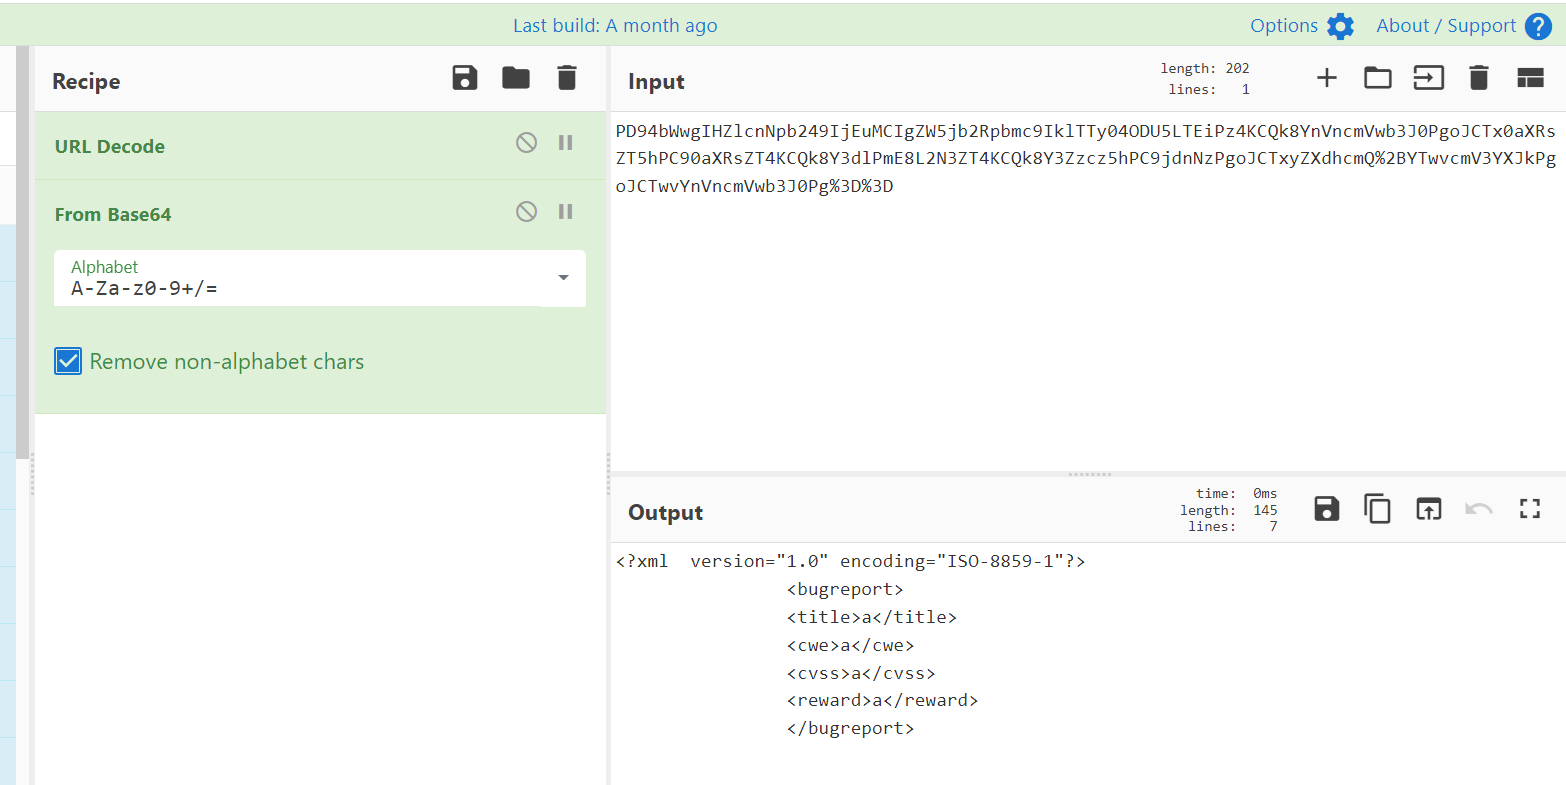
Task: Set breakpoint on From Base64 operation
Action: (x=565, y=211)
